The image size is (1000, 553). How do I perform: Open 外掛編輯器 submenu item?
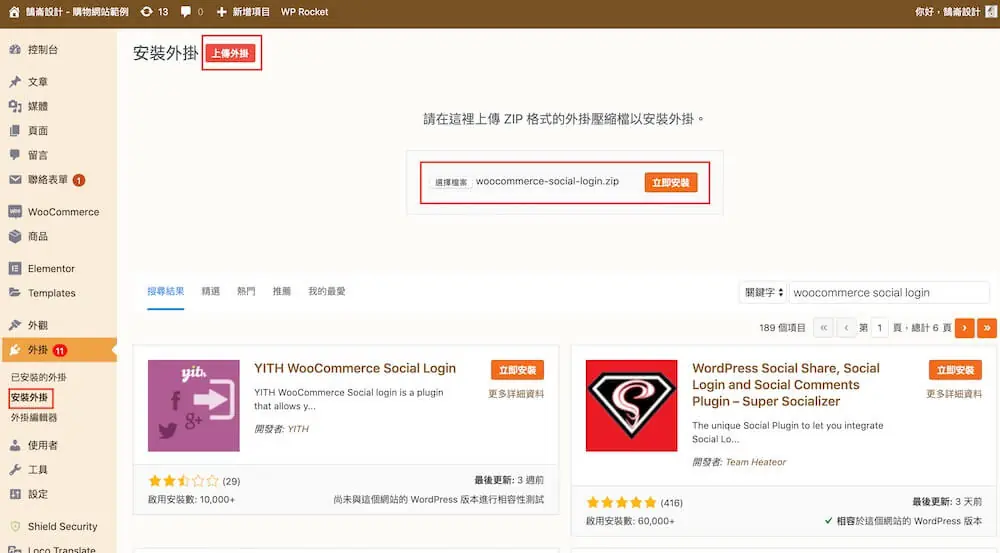click(x=34, y=417)
